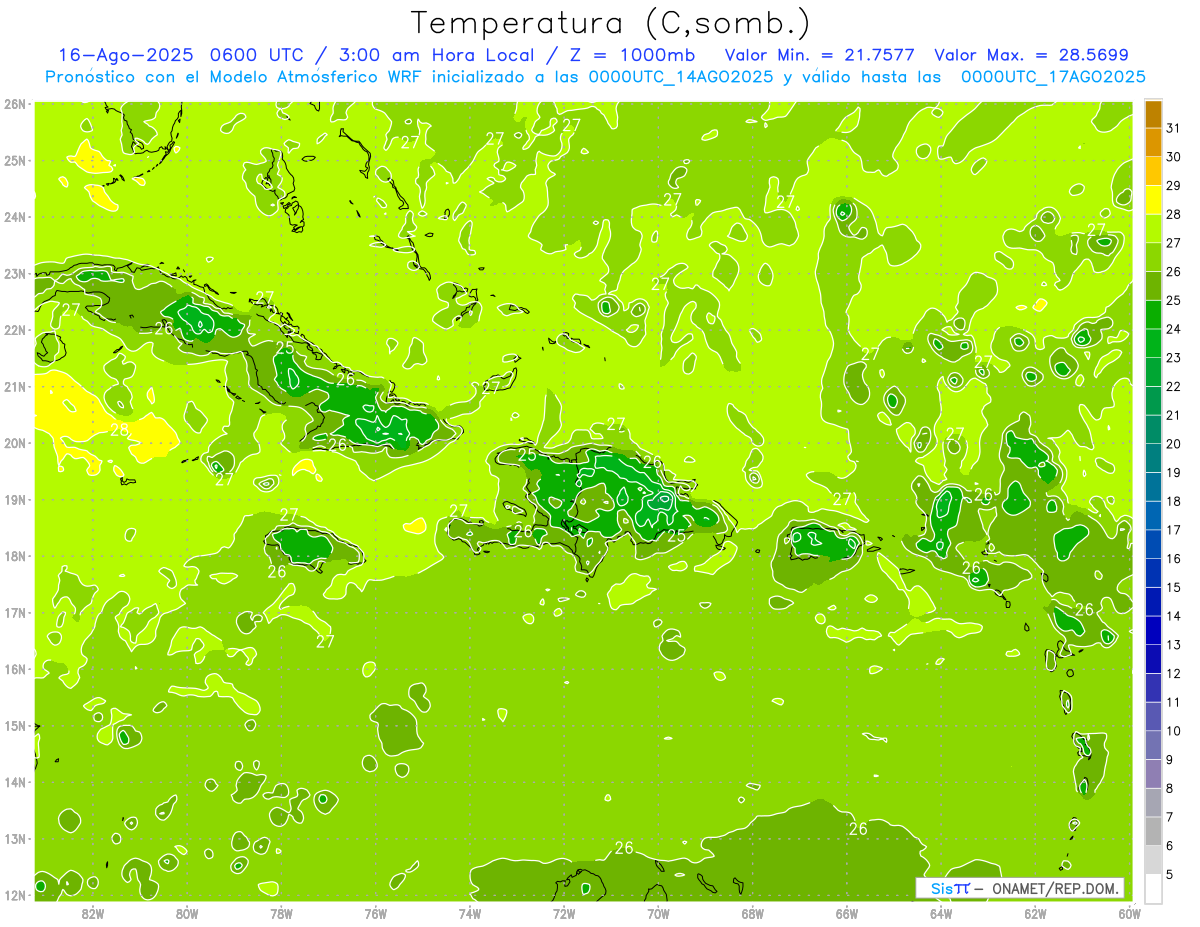Pick the teal swatch between 19 and 20
The image size is (1200, 927).
pos(1153,458)
